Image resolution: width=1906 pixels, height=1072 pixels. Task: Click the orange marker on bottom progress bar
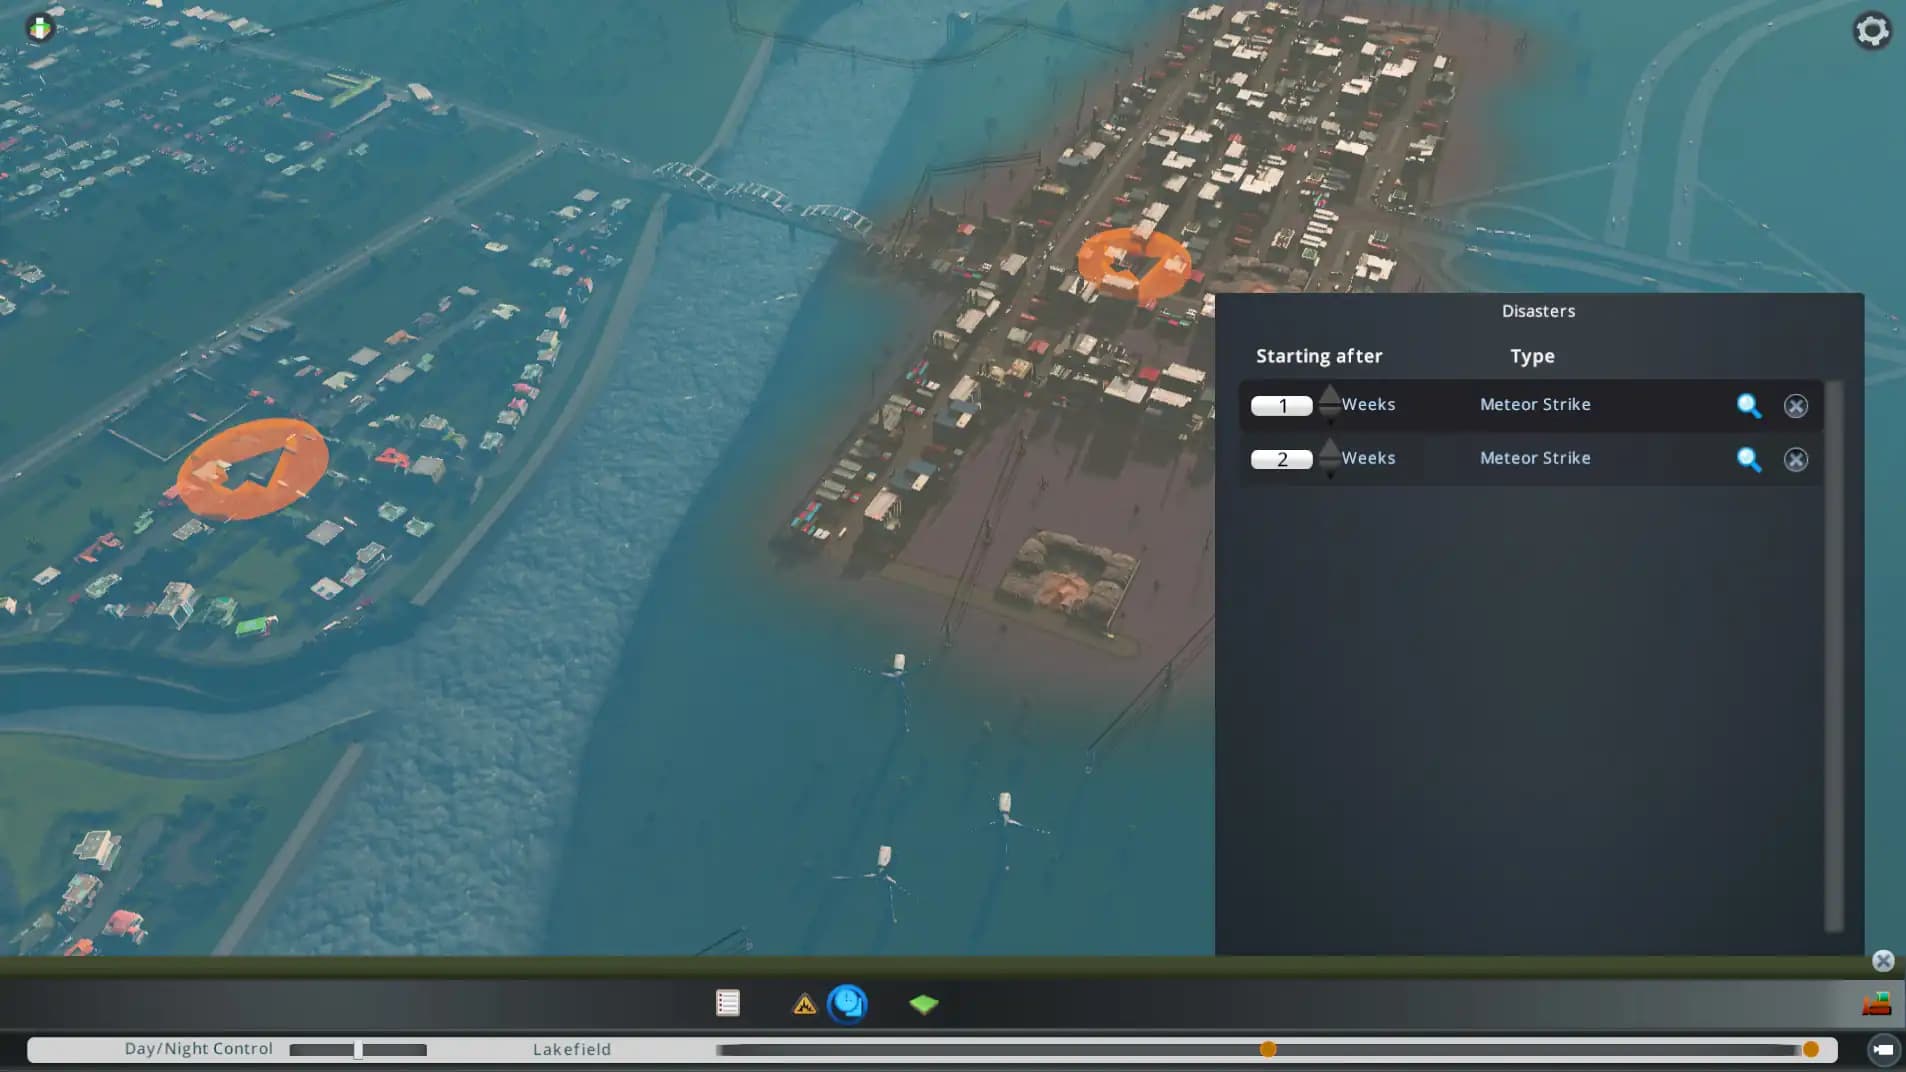(1268, 1049)
